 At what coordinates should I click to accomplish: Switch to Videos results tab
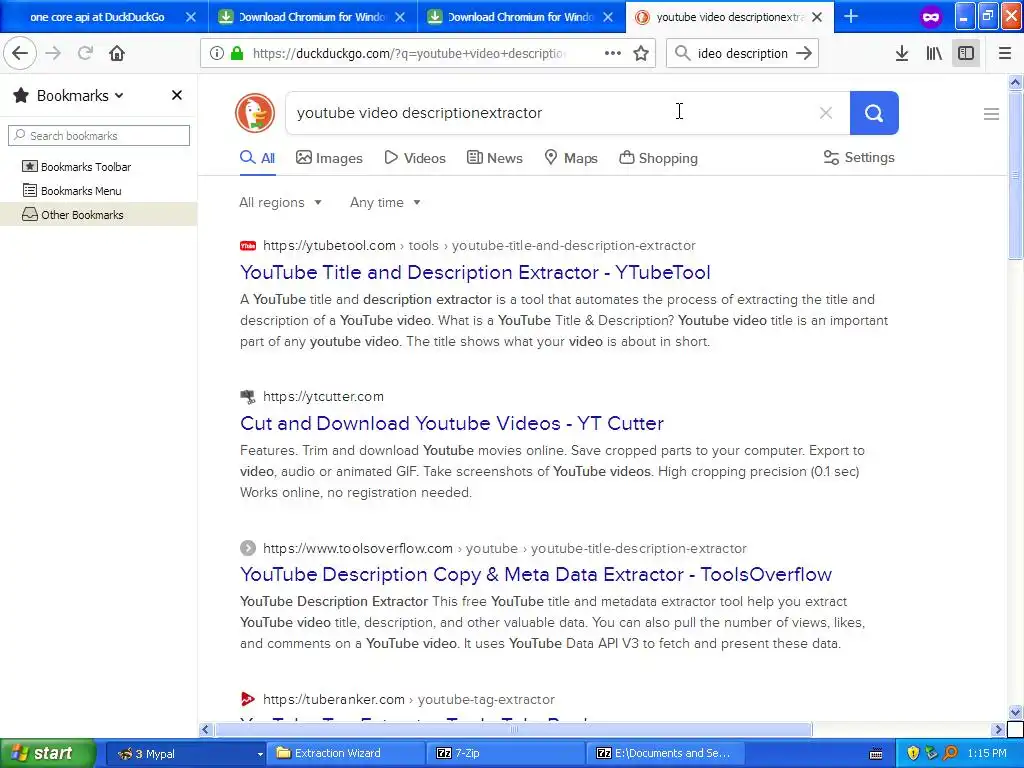pyautogui.click(x=415, y=158)
